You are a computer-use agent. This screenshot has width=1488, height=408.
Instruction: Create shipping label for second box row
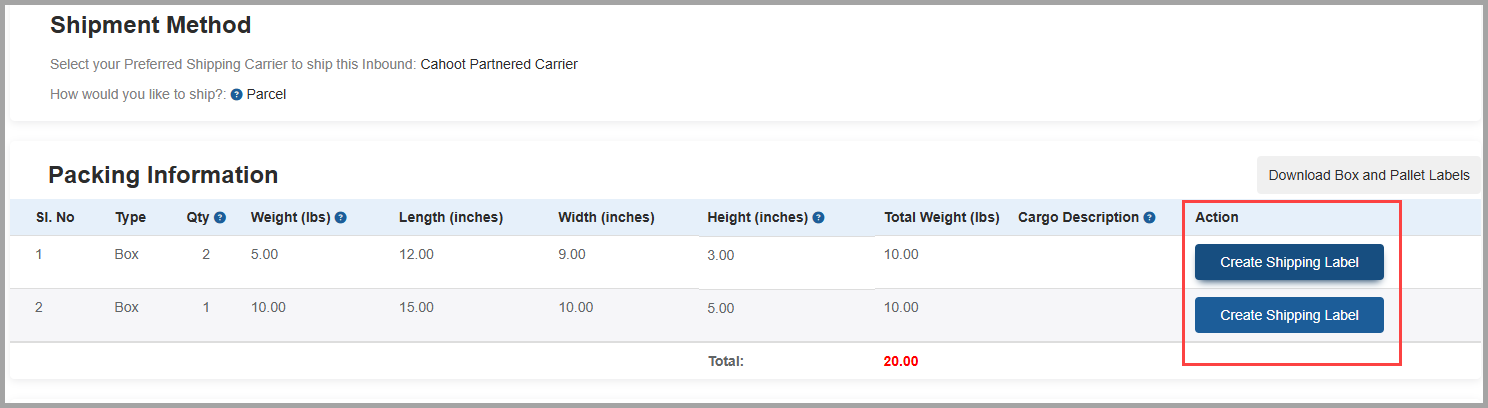(1289, 315)
